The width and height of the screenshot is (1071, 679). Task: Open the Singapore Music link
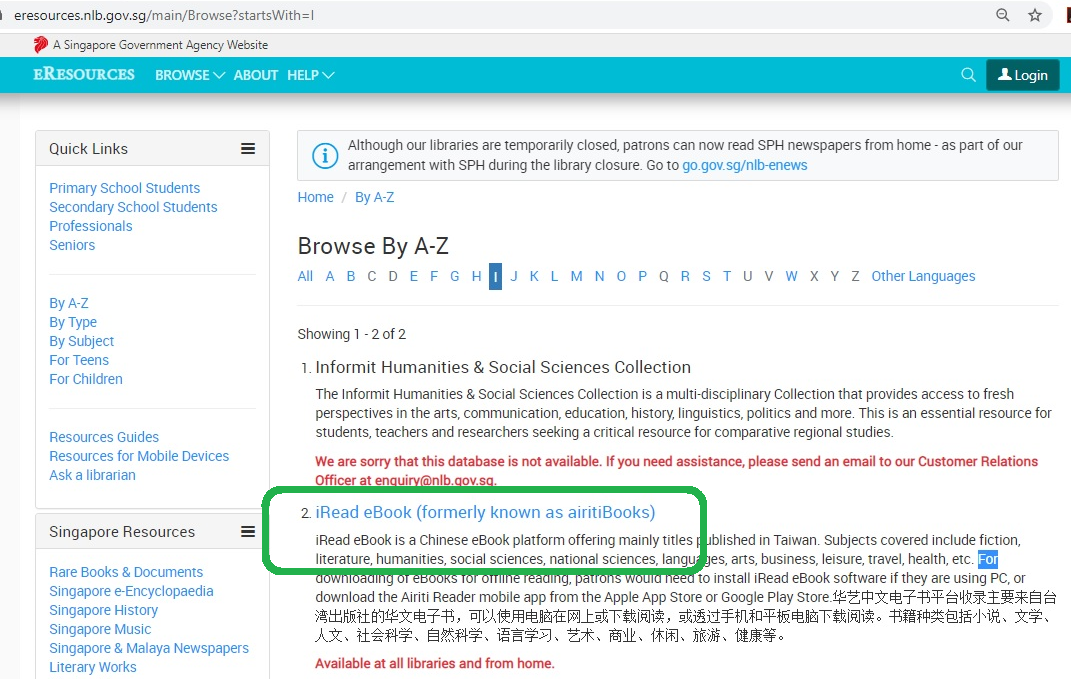click(100, 630)
